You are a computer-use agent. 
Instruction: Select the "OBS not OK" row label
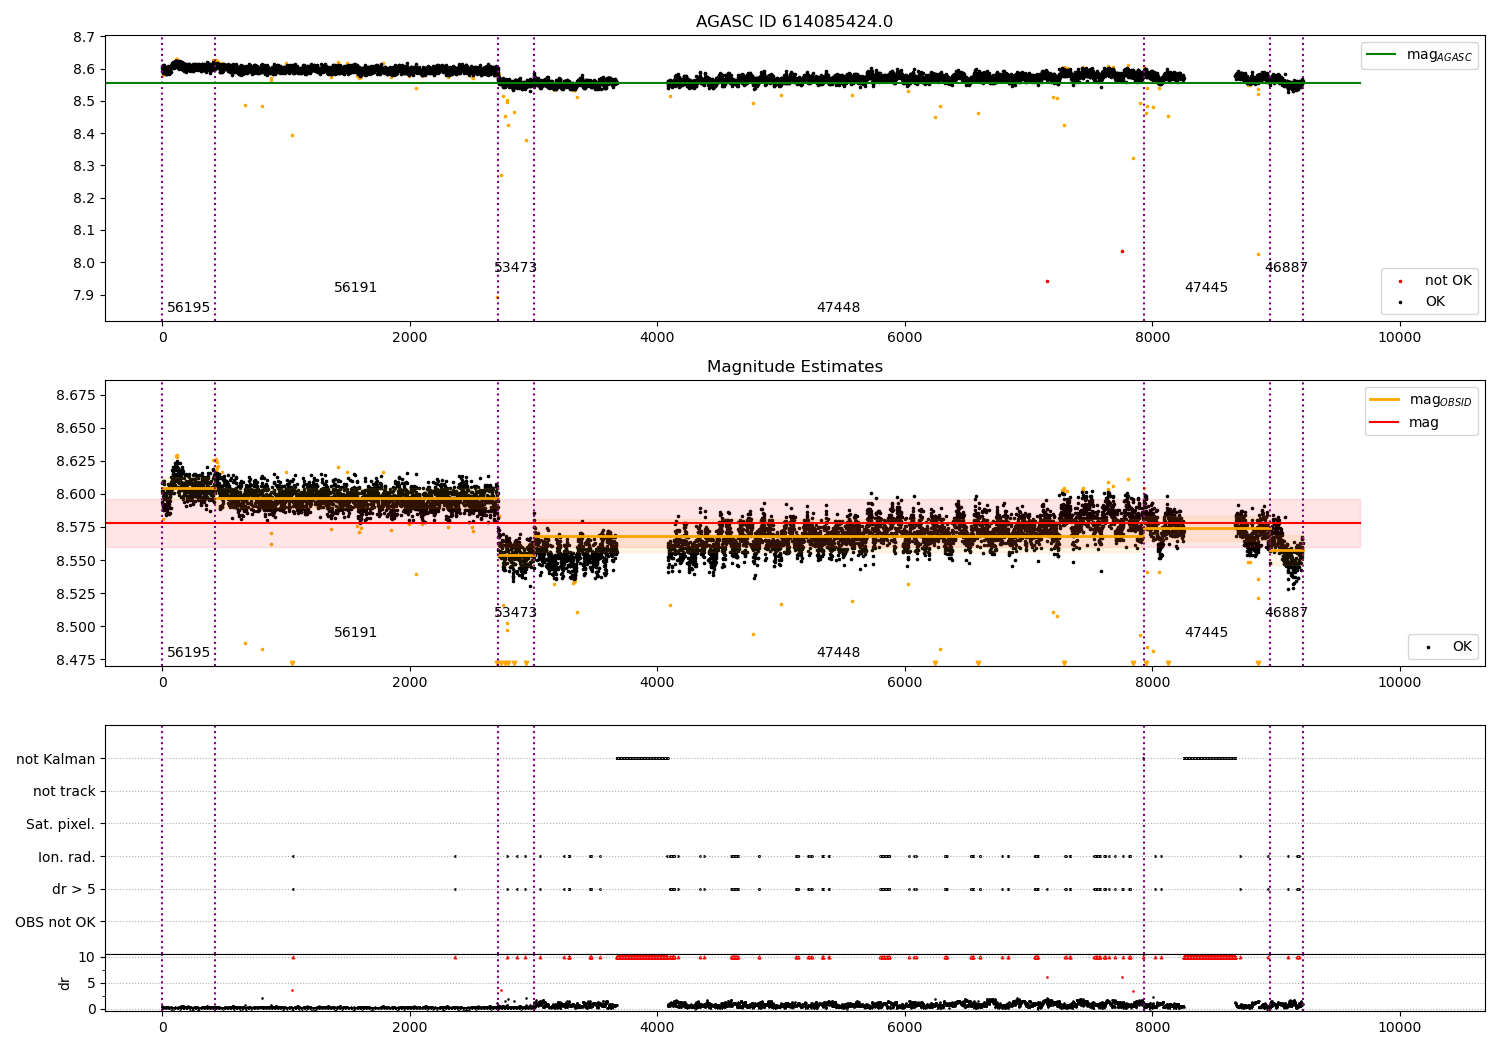click(x=56, y=922)
